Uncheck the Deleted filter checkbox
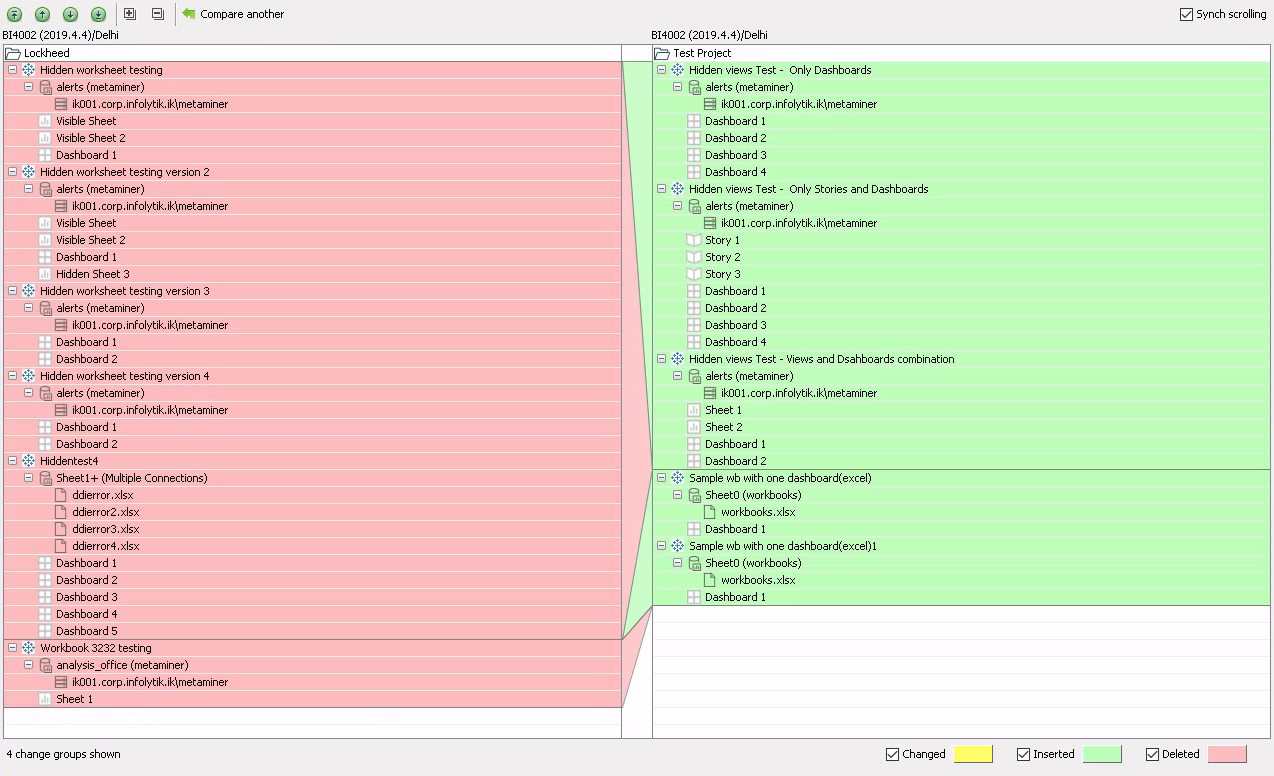 1153,754
